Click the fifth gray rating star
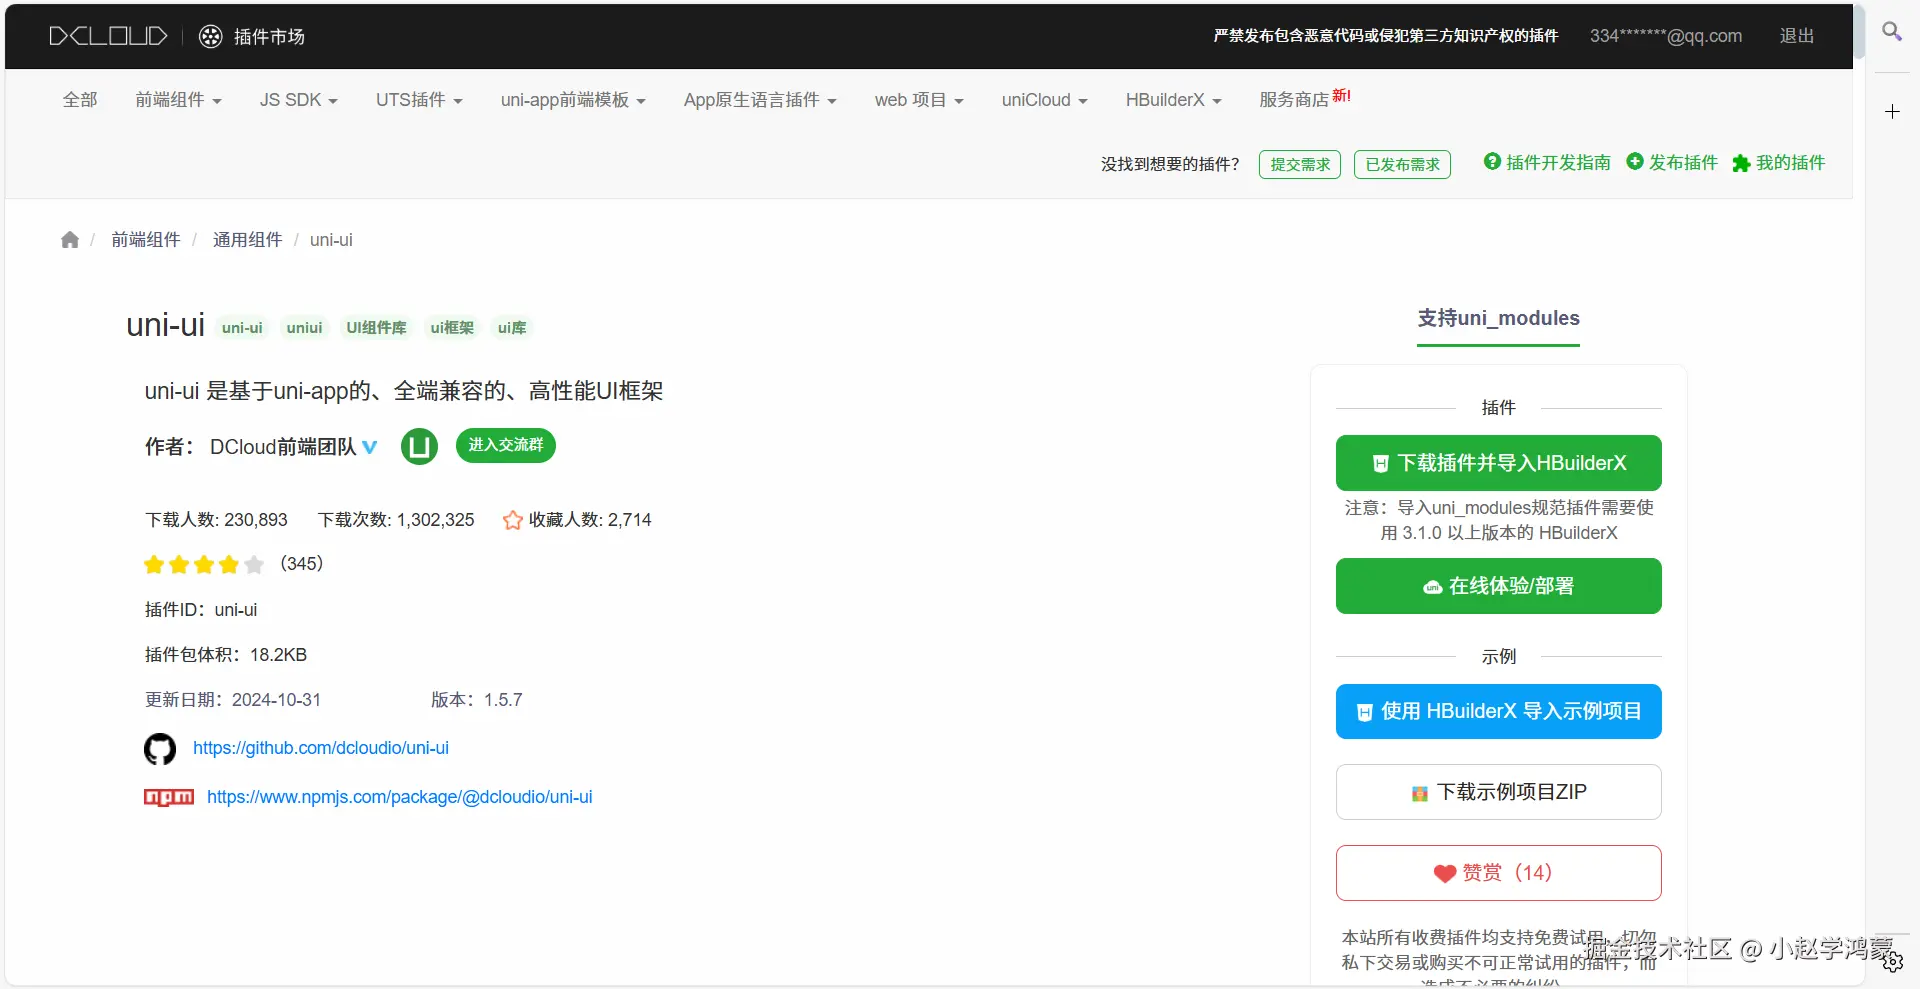 pyautogui.click(x=254, y=565)
